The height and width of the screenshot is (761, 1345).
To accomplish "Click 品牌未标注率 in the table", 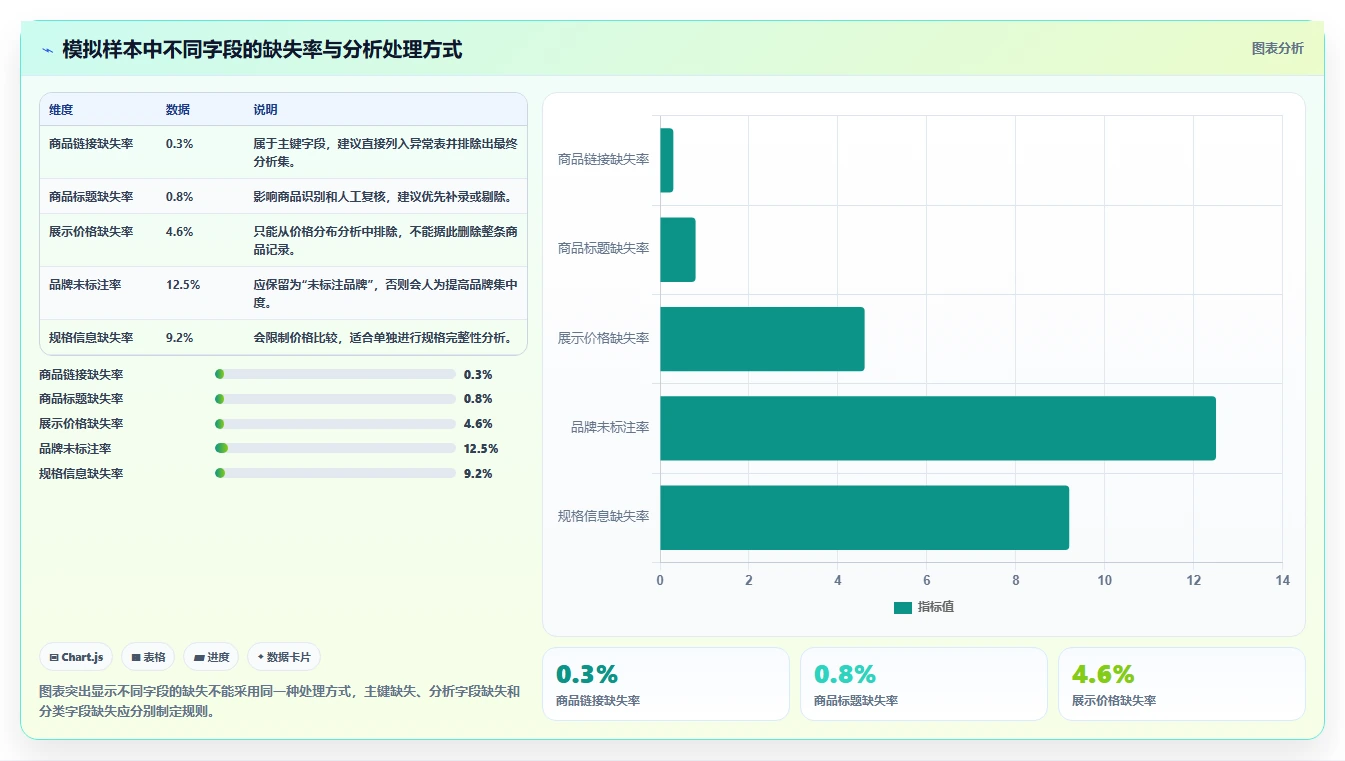I will click(x=85, y=284).
